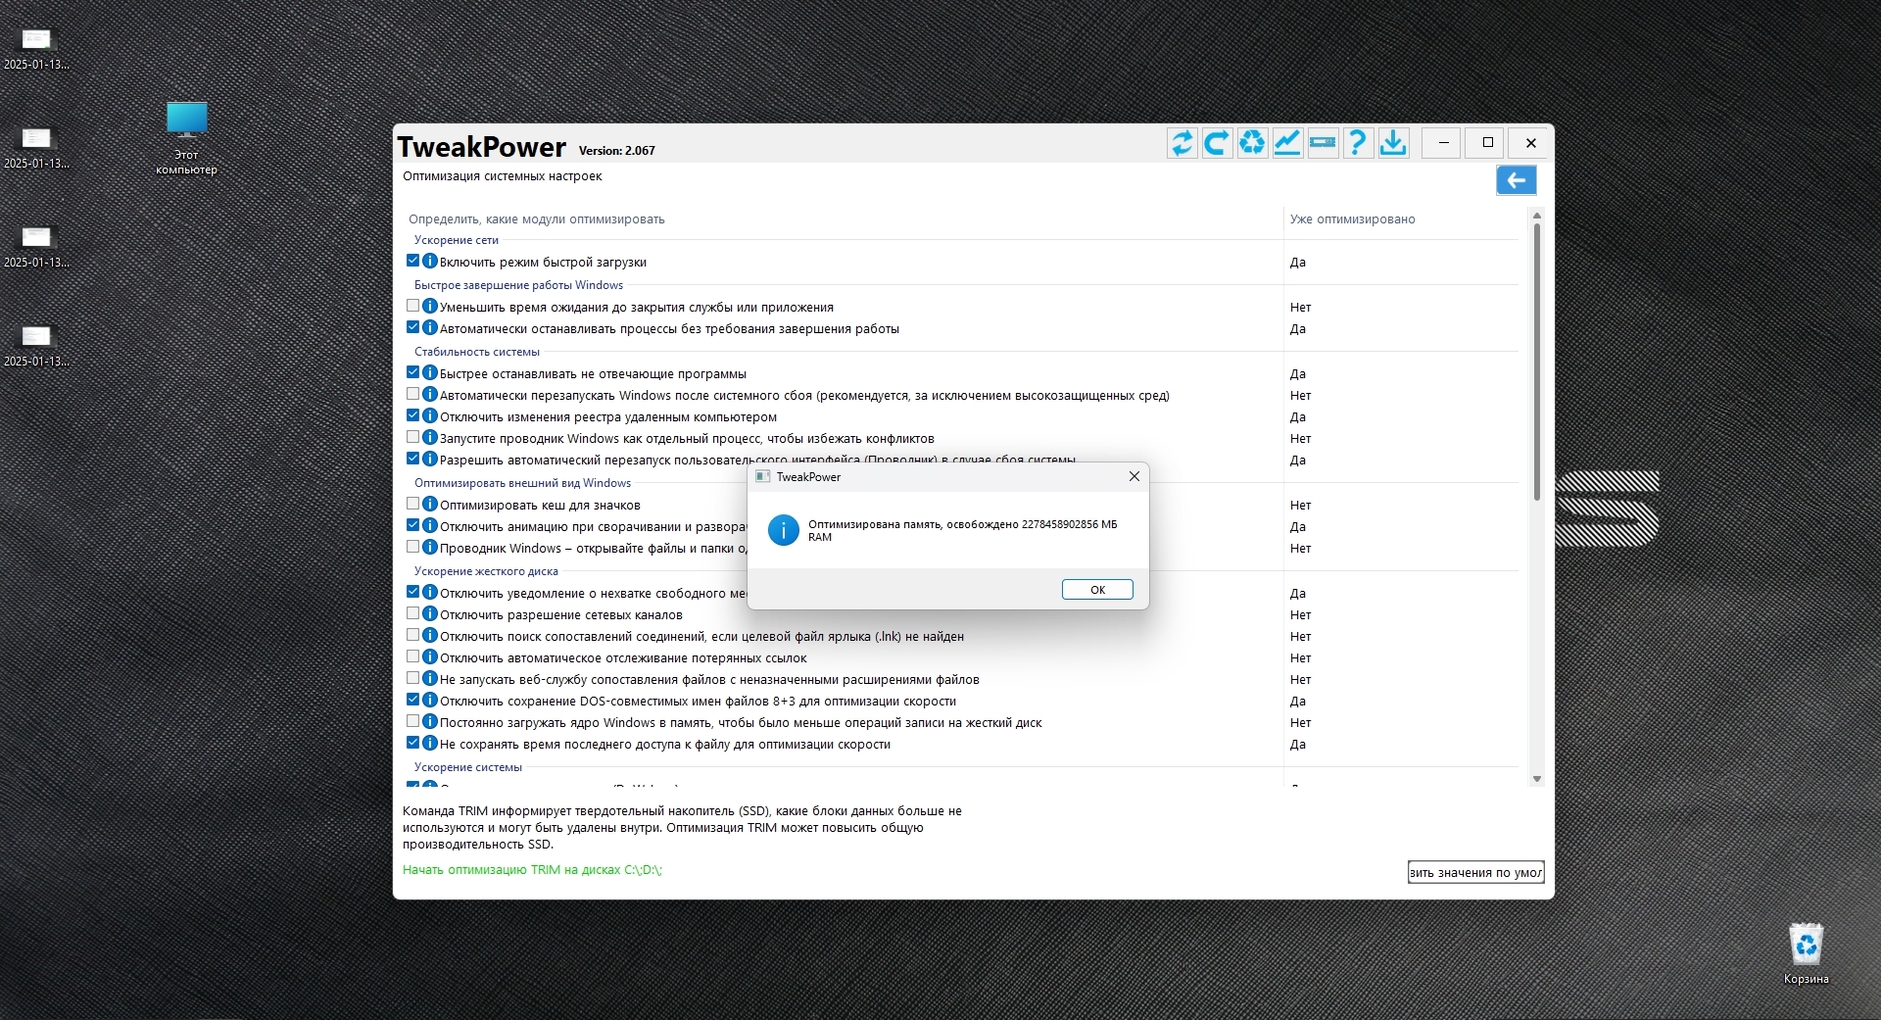Image resolution: width=1881 pixels, height=1020 pixels.
Task: Click the 'Стабильность системы' section heading
Action: (x=477, y=352)
